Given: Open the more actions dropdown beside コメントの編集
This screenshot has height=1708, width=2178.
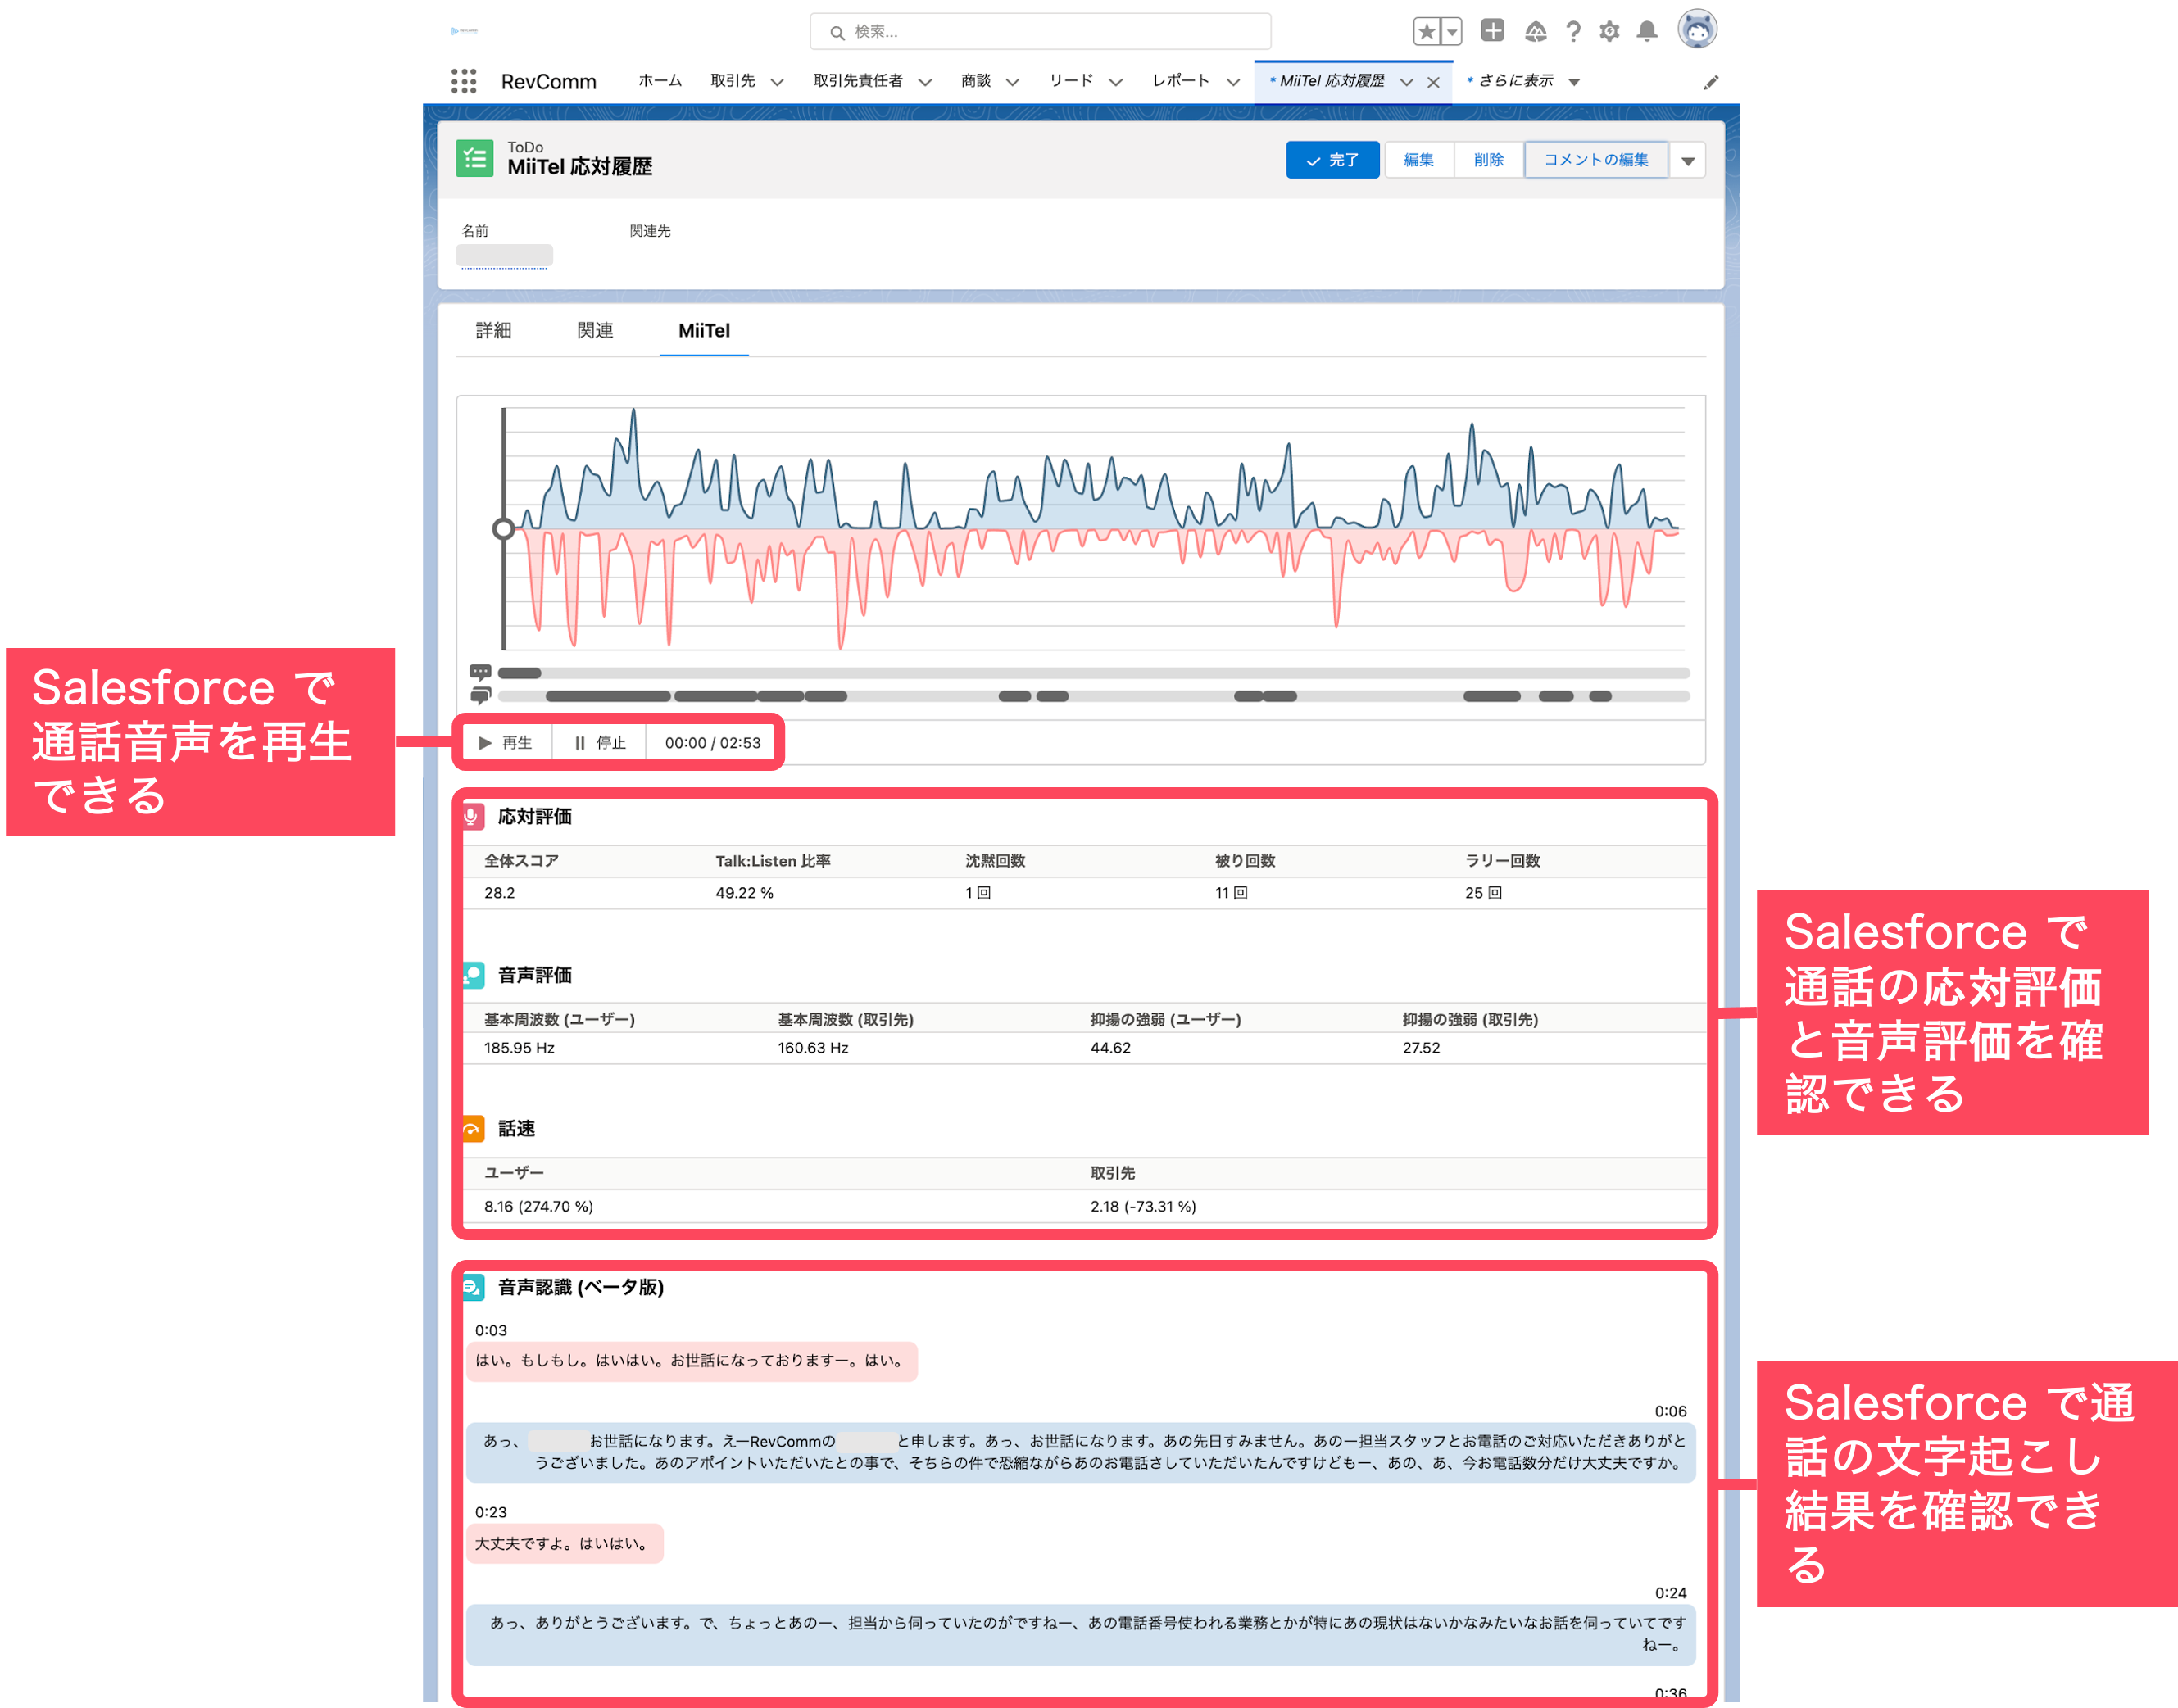Looking at the screenshot, I should click(x=1688, y=161).
